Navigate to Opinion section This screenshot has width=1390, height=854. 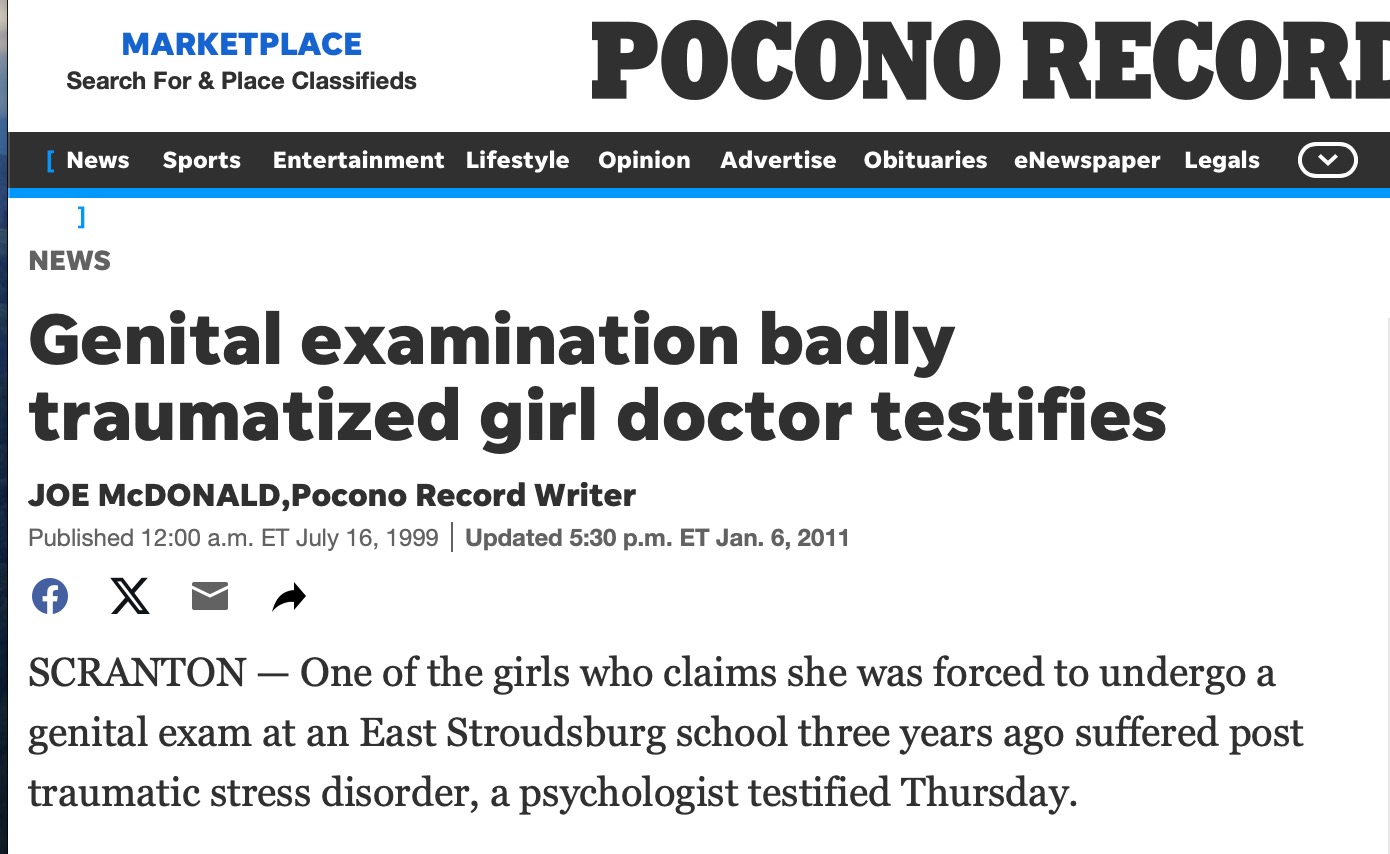coord(644,160)
